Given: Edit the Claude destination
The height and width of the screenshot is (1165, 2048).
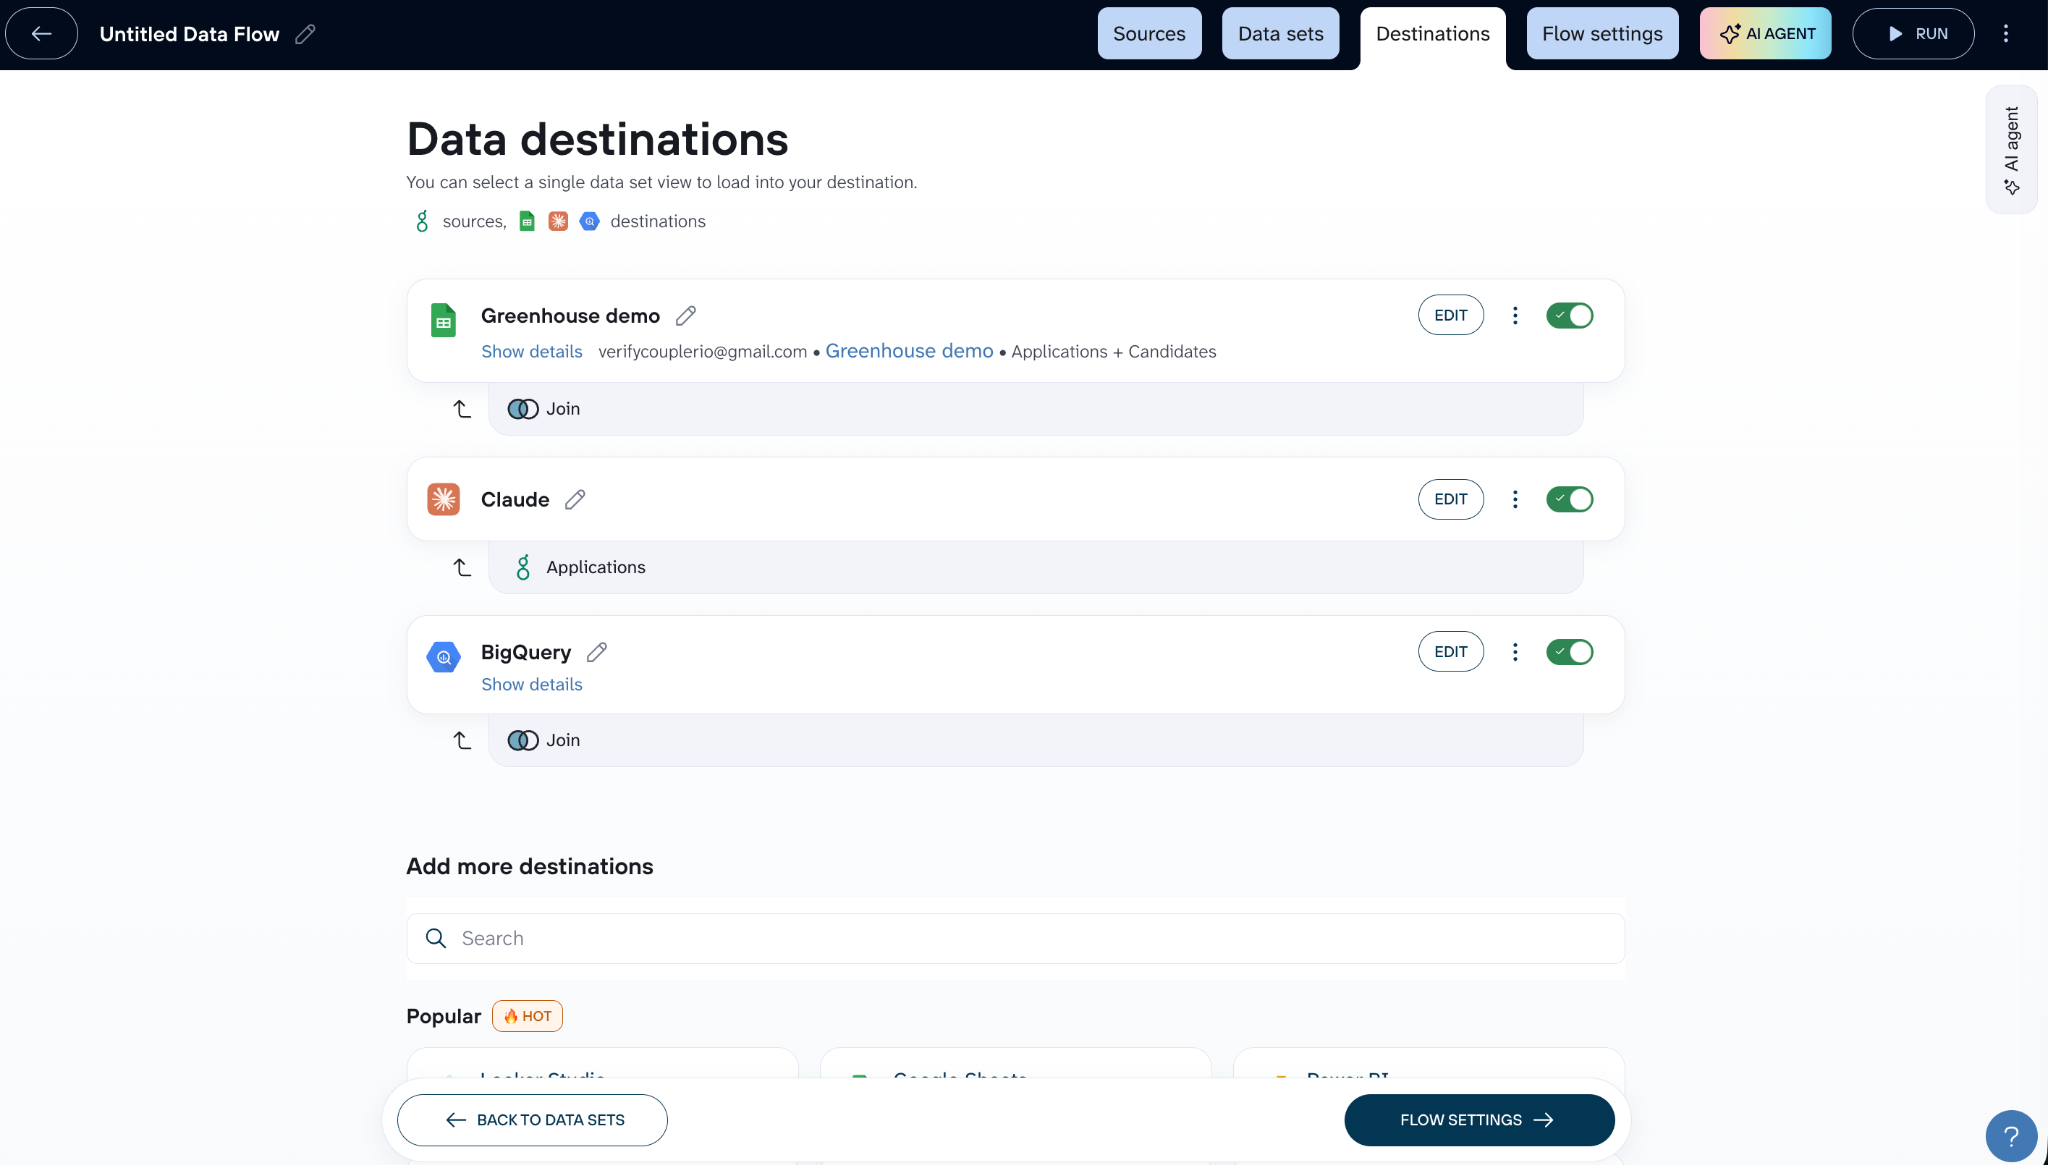Looking at the screenshot, I should 1450,499.
